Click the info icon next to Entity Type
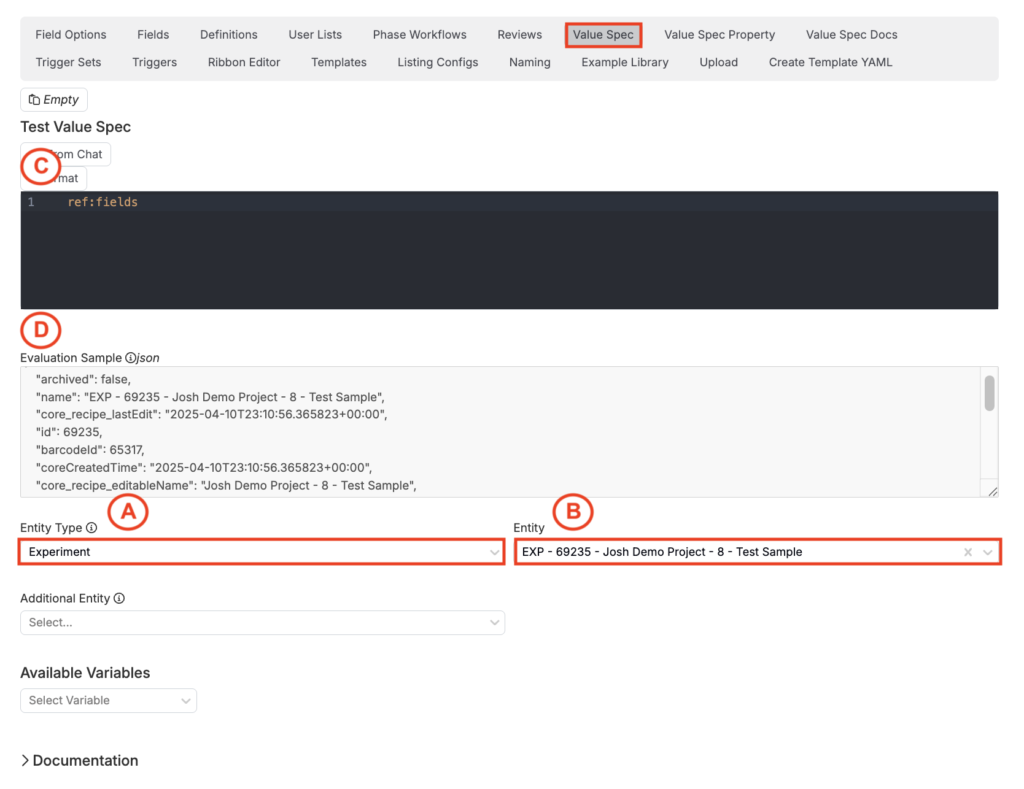 91,527
